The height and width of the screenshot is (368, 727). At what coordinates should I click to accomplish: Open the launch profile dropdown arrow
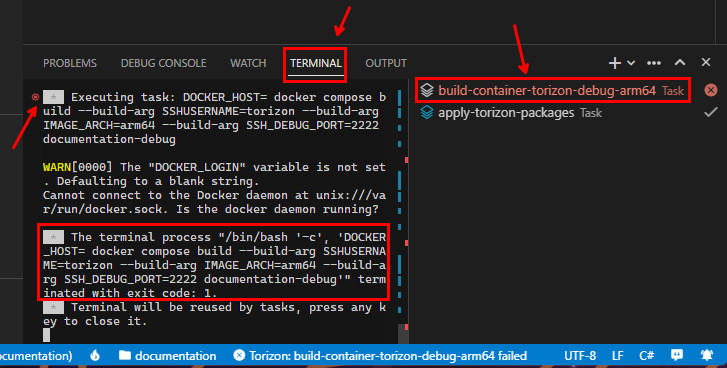tap(631, 63)
